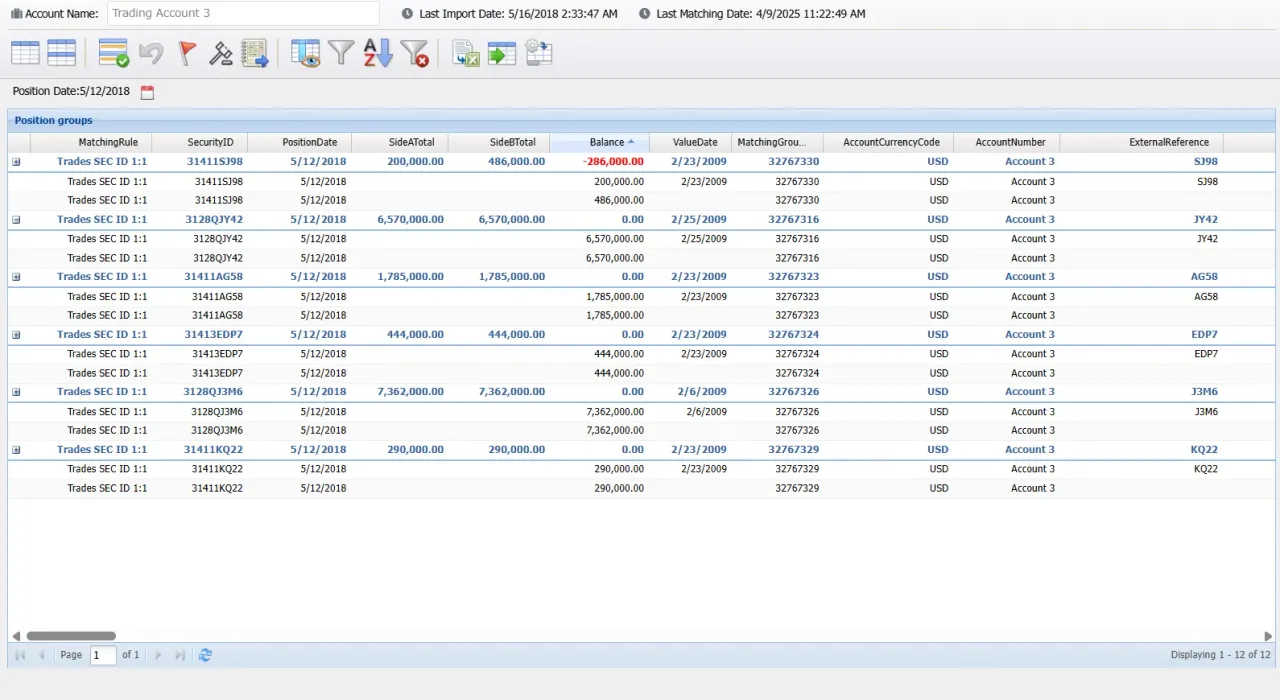Click the export to Excel icon
Screen dimensions: 1280x700
coord(465,53)
